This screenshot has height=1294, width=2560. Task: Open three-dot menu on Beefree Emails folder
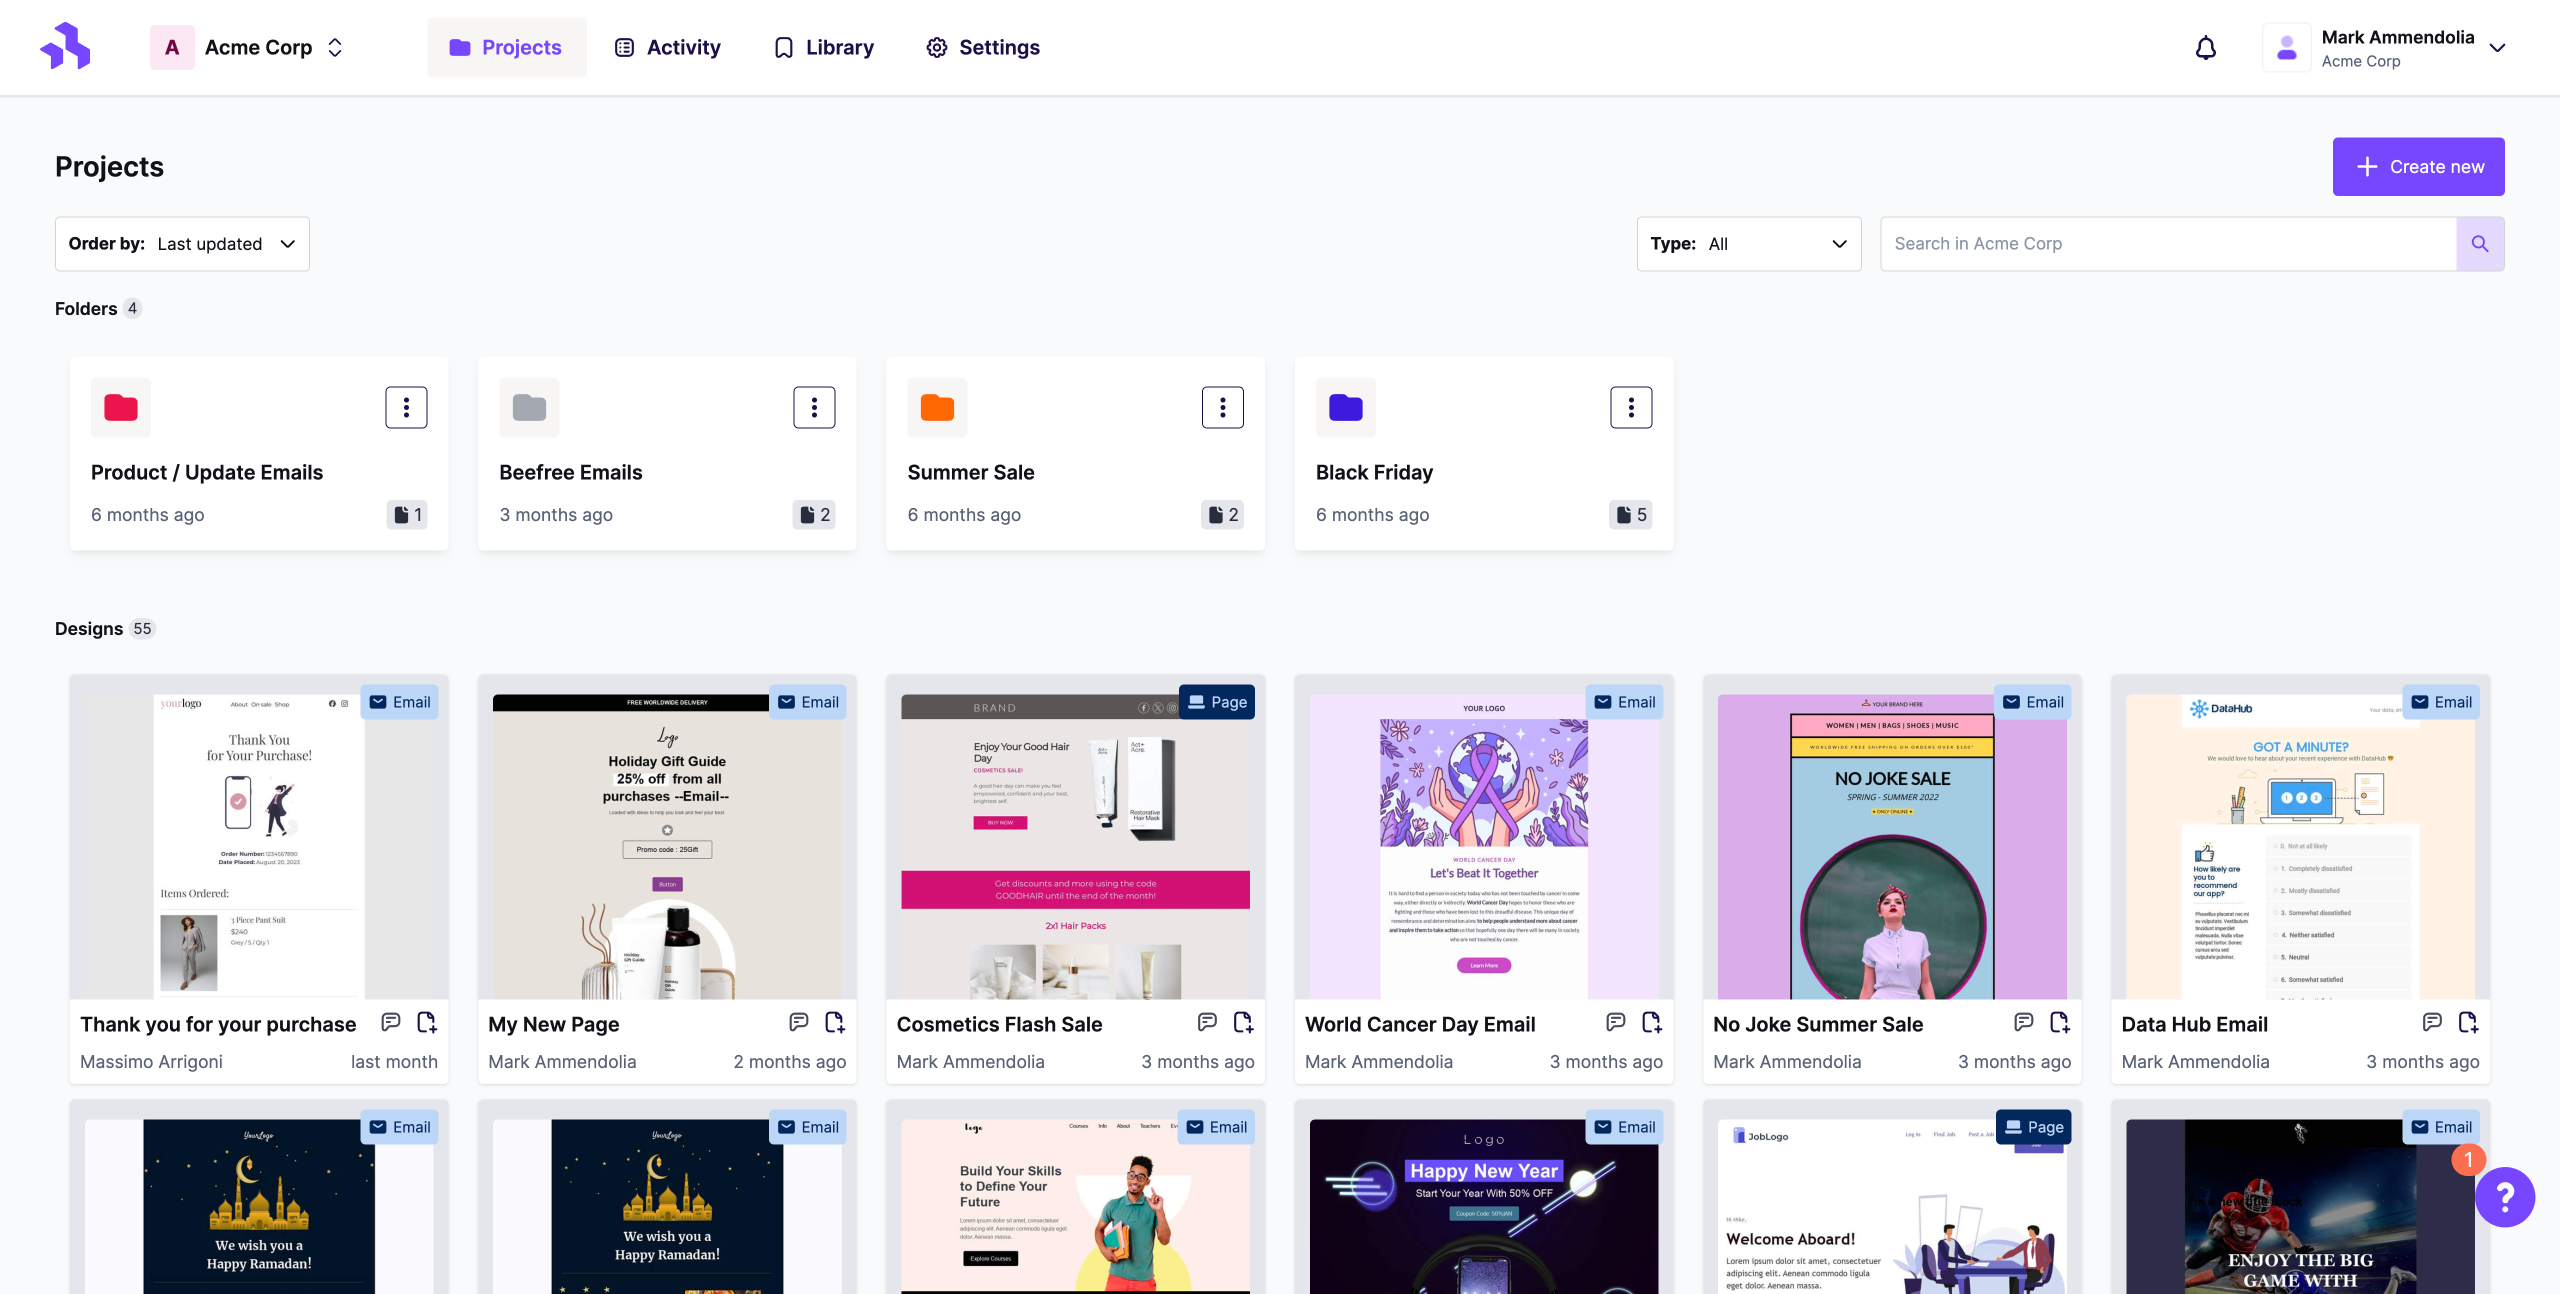(814, 407)
